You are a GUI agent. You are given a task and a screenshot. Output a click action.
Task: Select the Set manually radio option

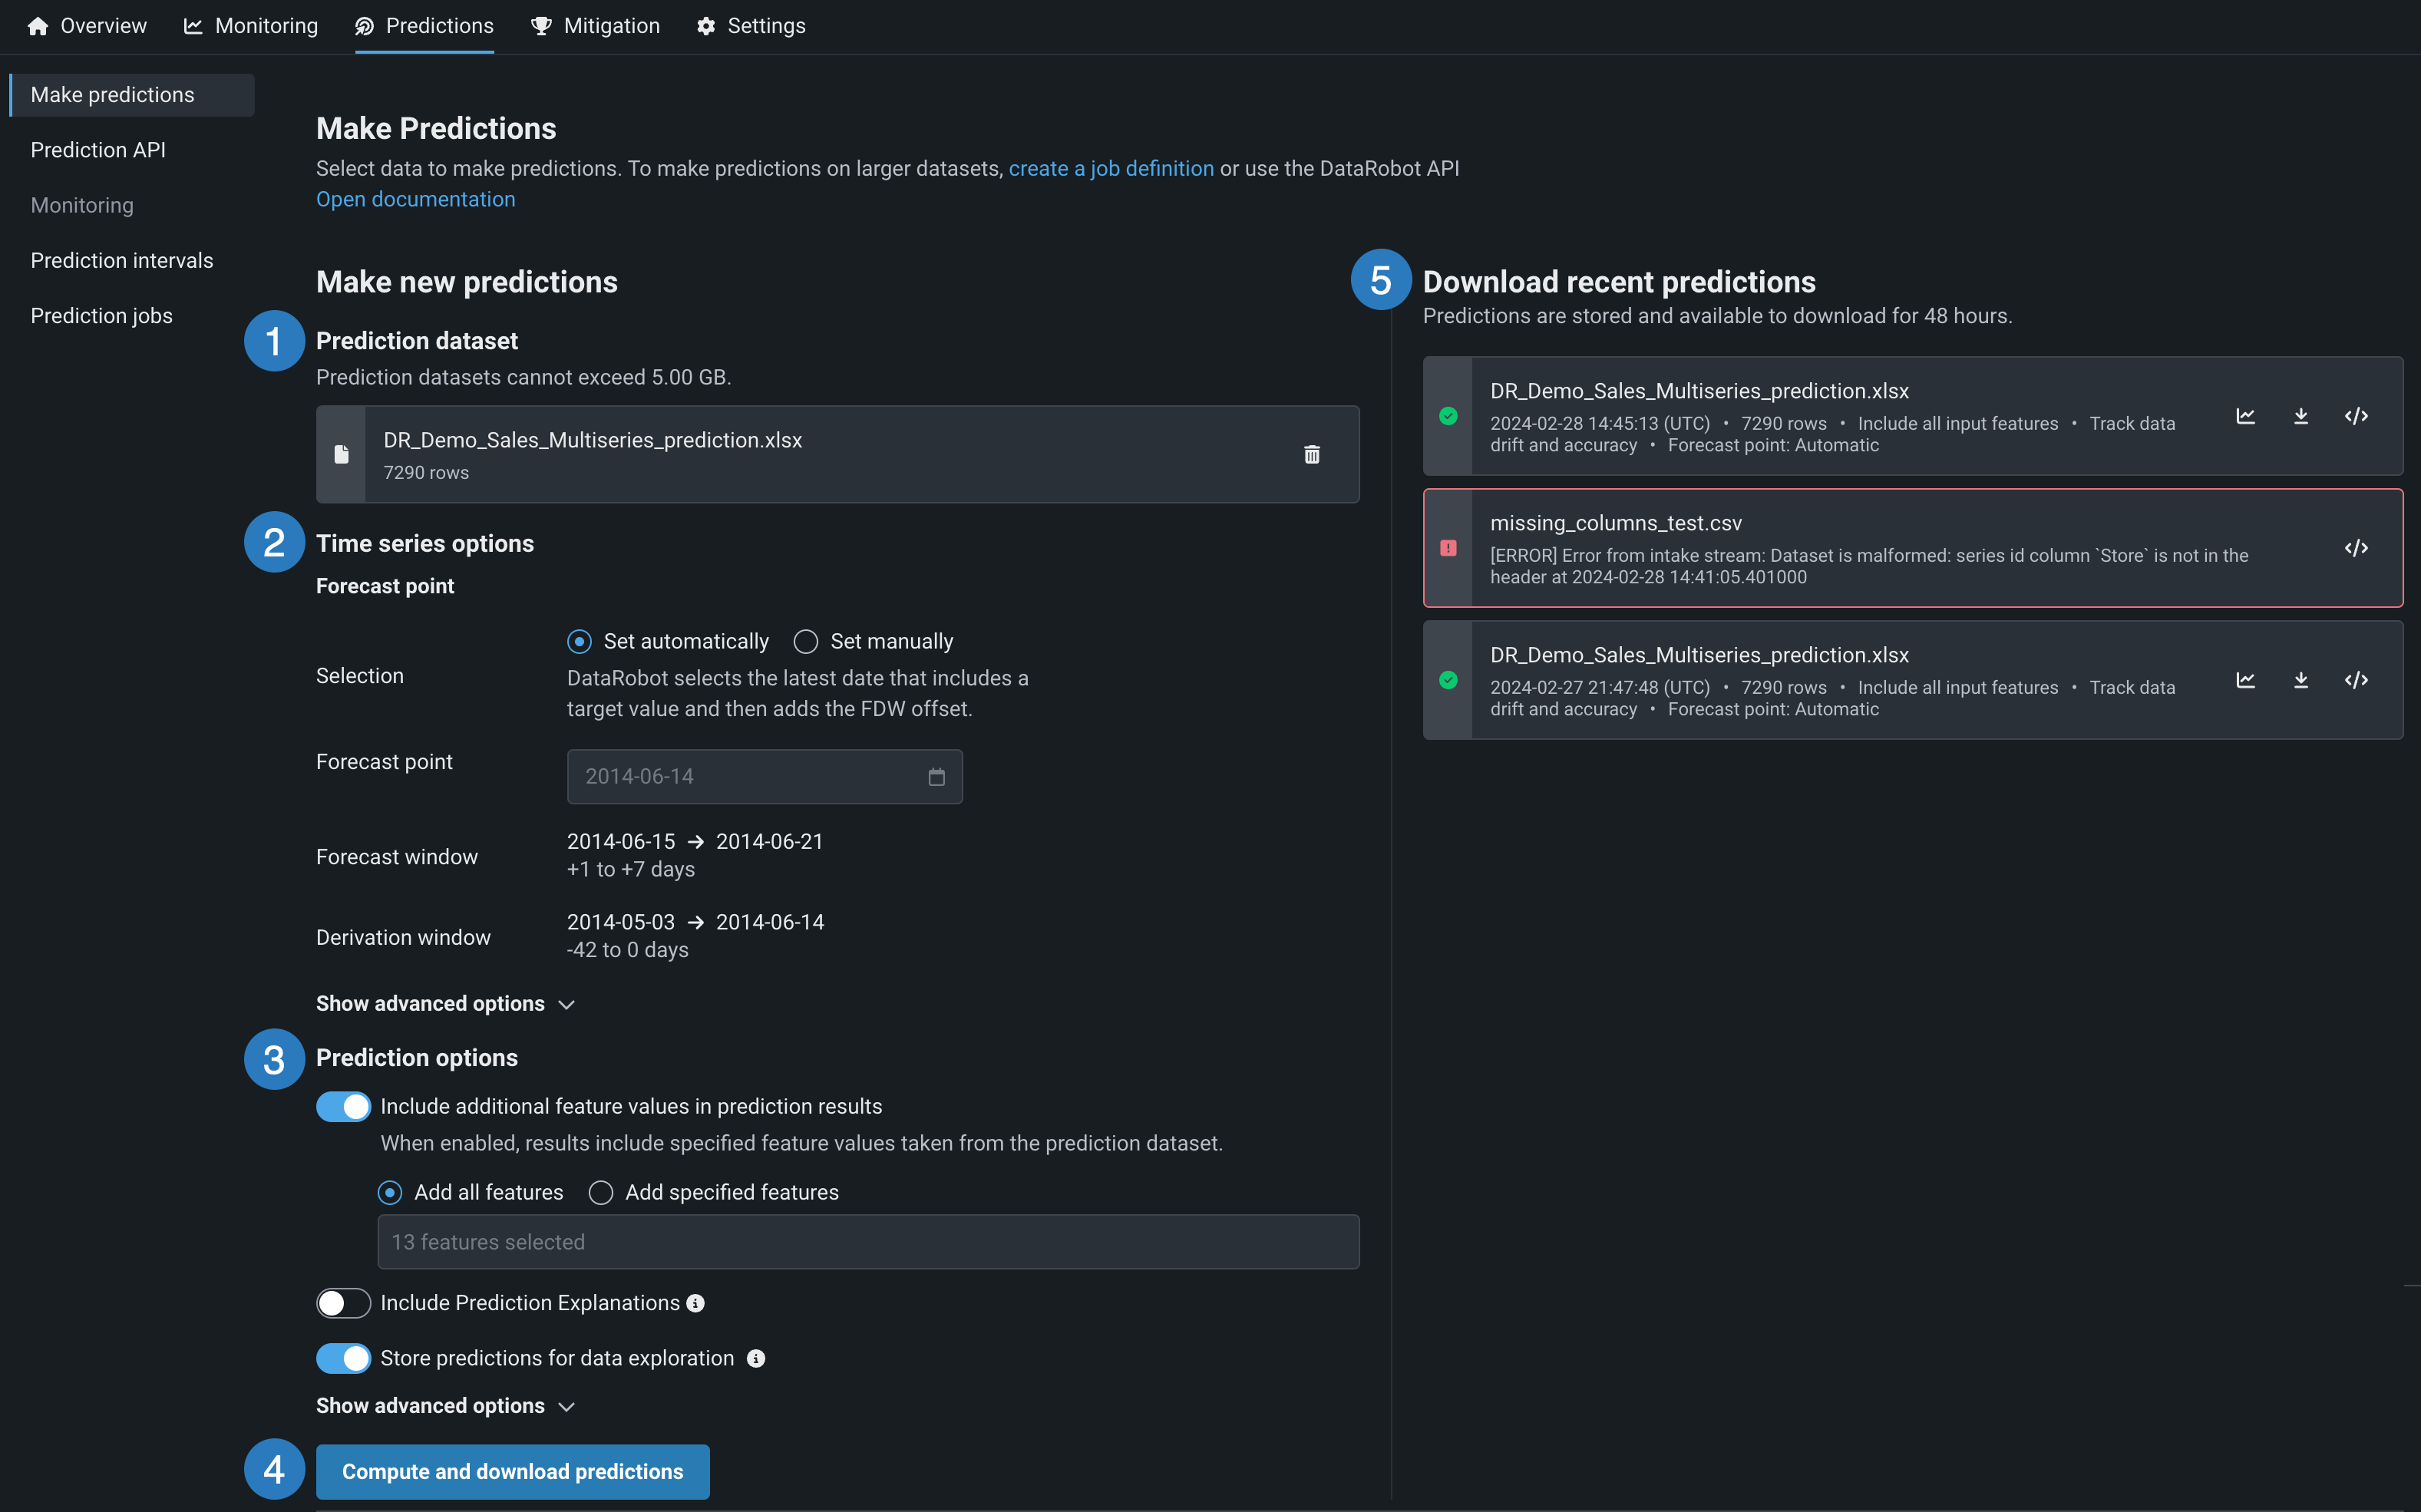click(806, 641)
